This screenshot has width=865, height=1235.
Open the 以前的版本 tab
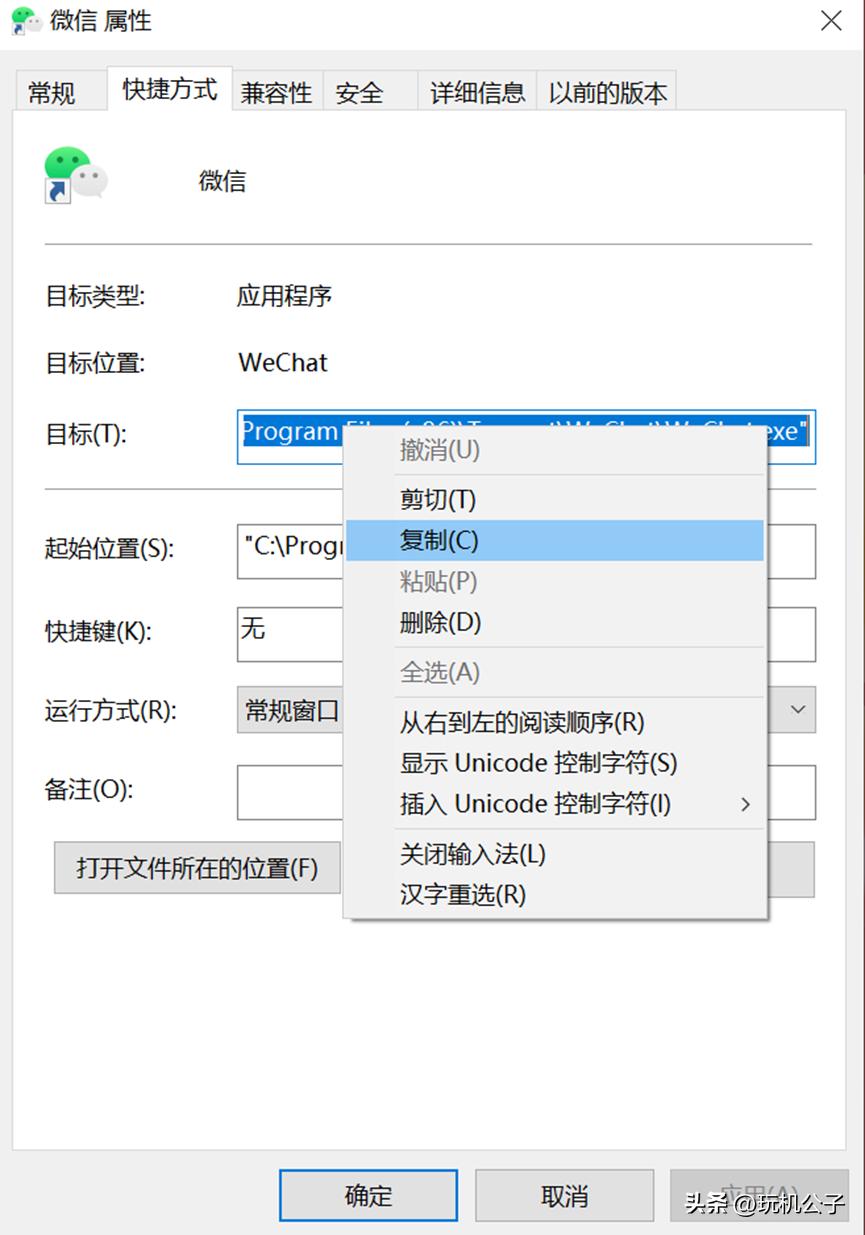[607, 91]
